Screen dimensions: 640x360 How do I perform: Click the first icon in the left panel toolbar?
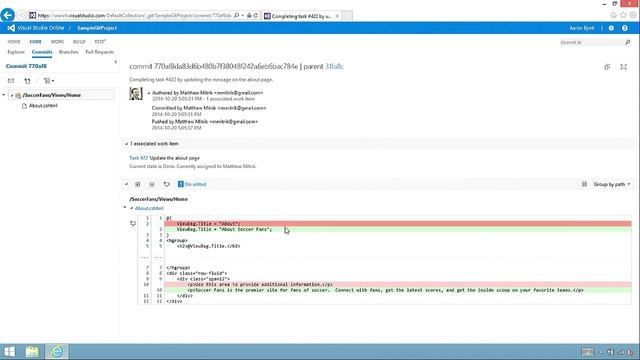click(11, 81)
